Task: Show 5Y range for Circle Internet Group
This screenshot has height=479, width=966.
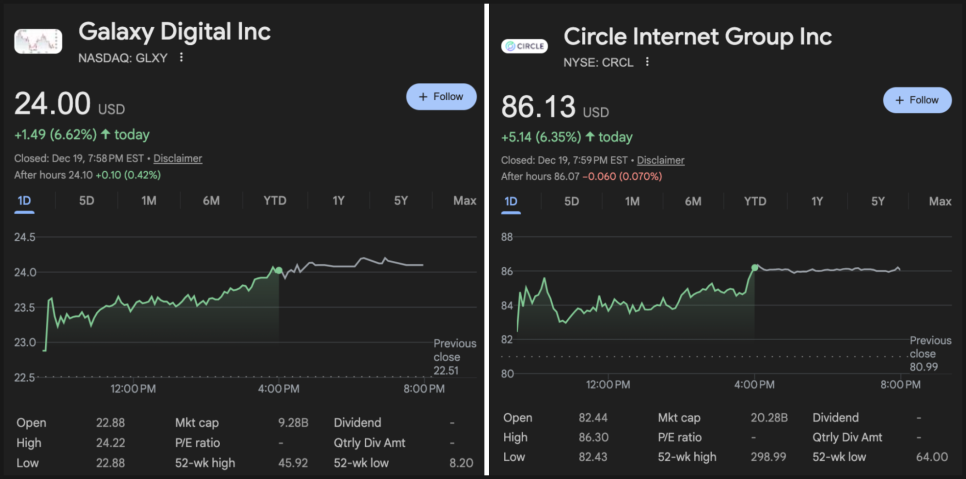Action: (878, 202)
